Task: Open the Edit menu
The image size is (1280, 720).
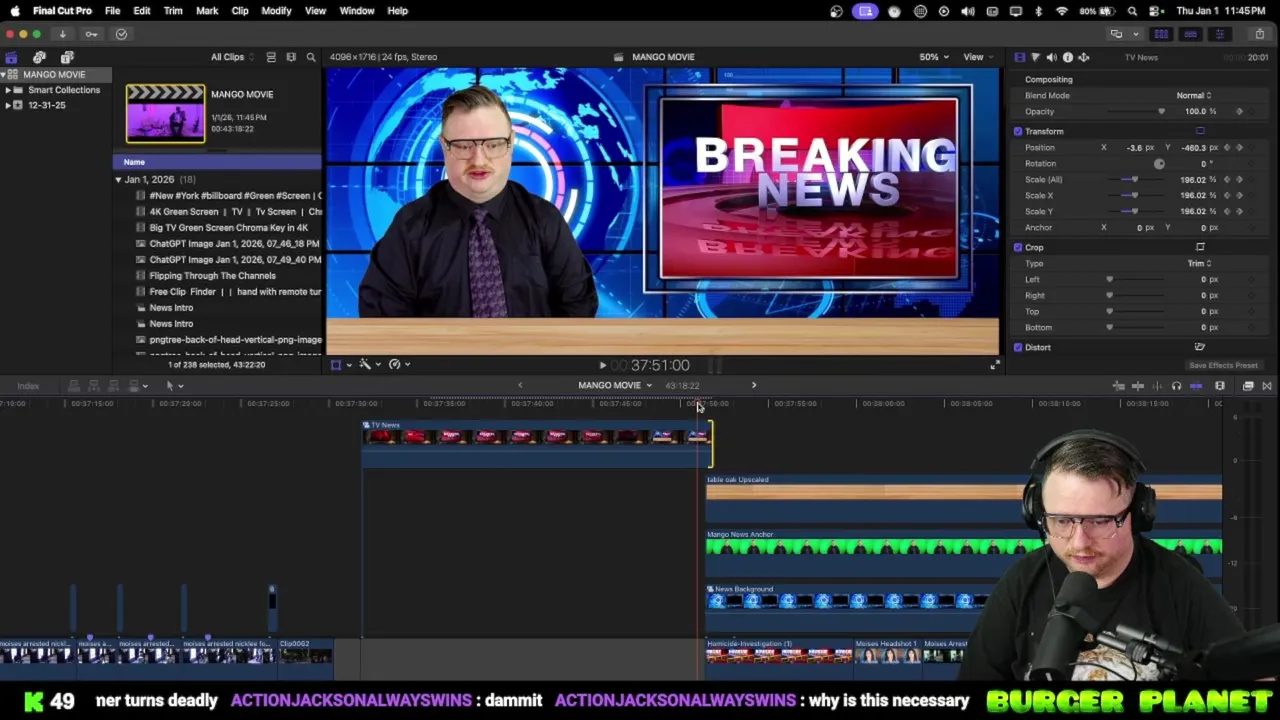Action: click(x=142, y=10)
